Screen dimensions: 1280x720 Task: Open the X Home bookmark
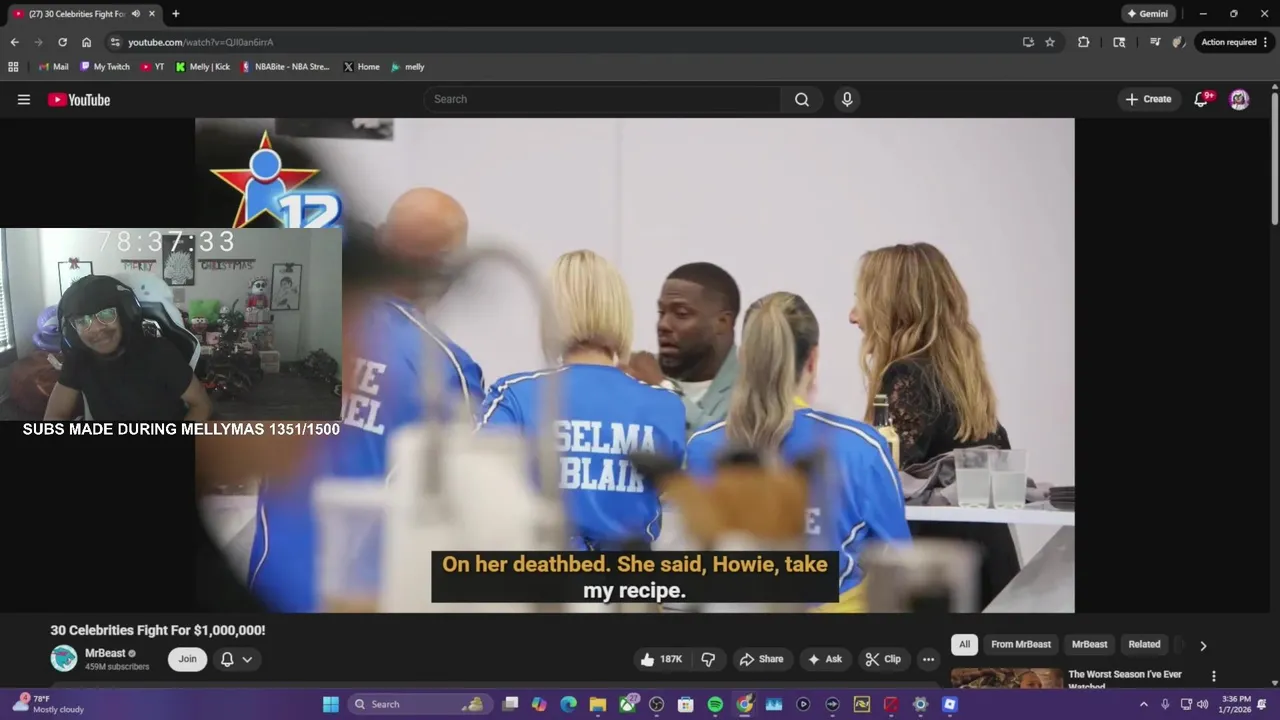click(361, 67)
